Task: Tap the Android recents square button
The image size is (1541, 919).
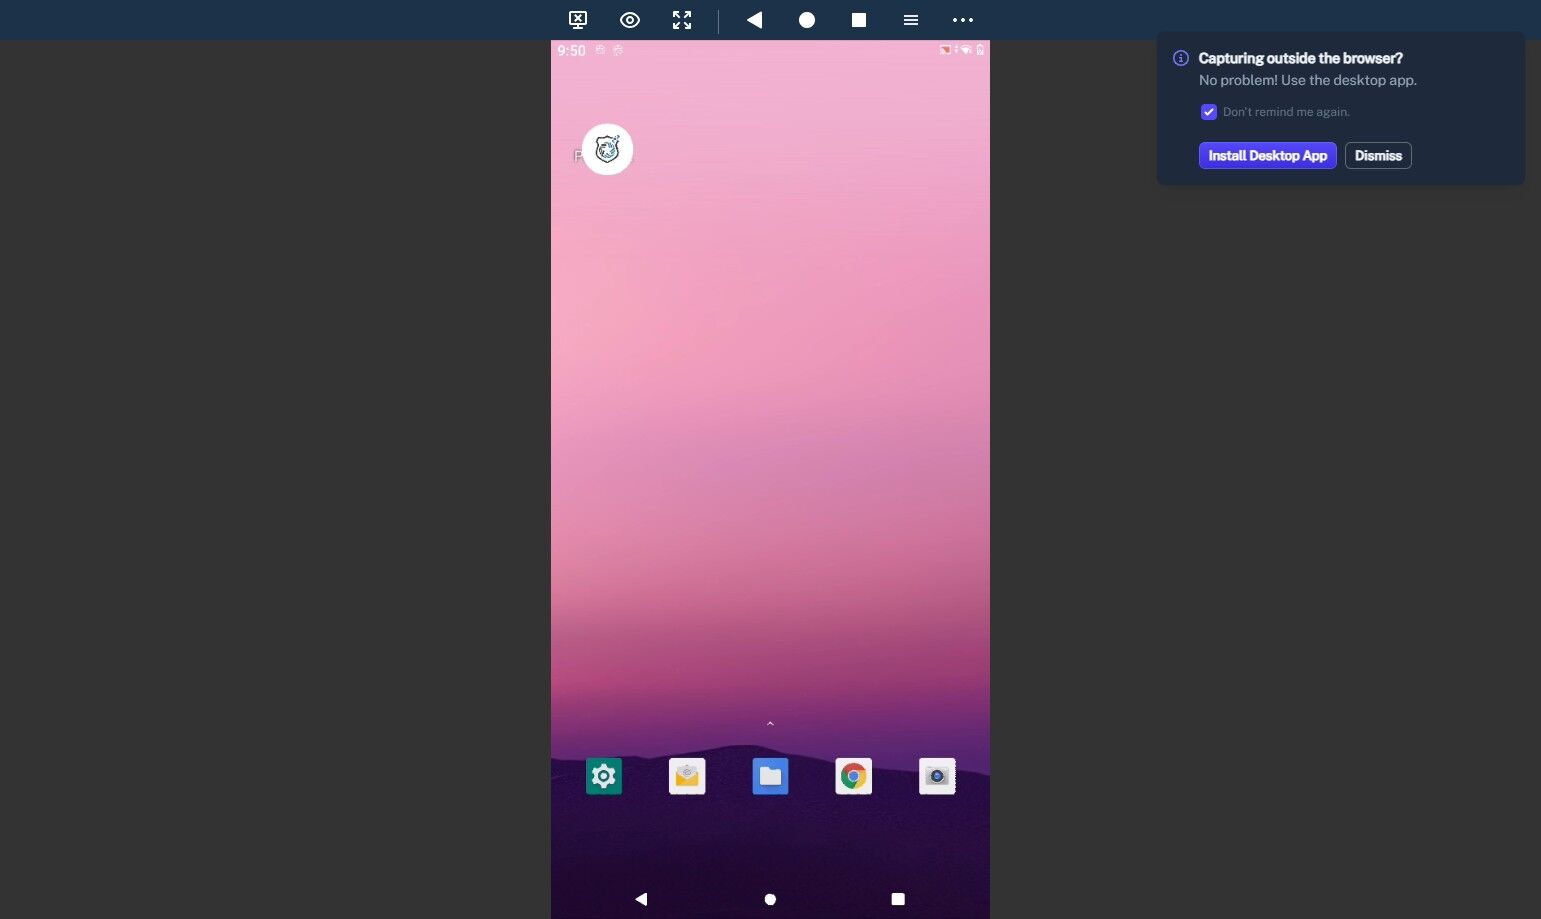Action: tap(898, 899)
